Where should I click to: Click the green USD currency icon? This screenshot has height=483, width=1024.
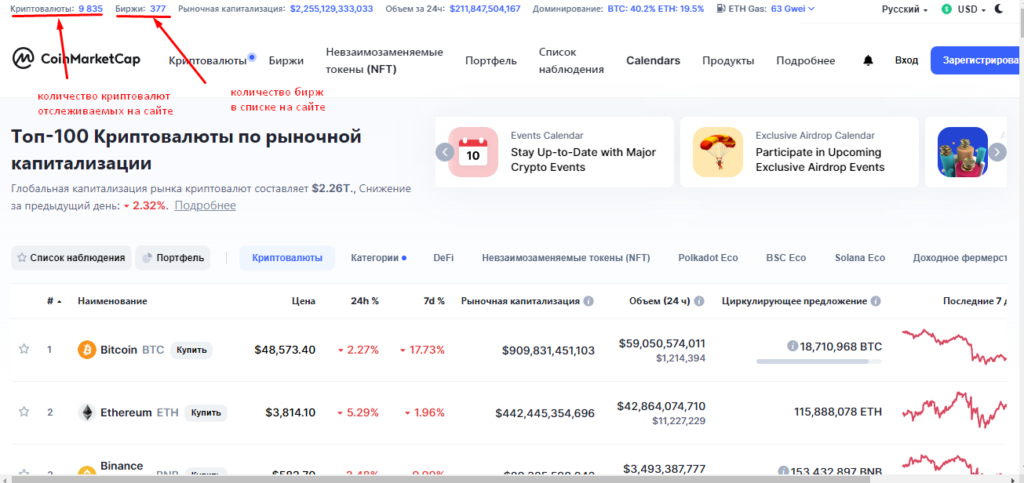pyautogui.click(x=946, y=9)
